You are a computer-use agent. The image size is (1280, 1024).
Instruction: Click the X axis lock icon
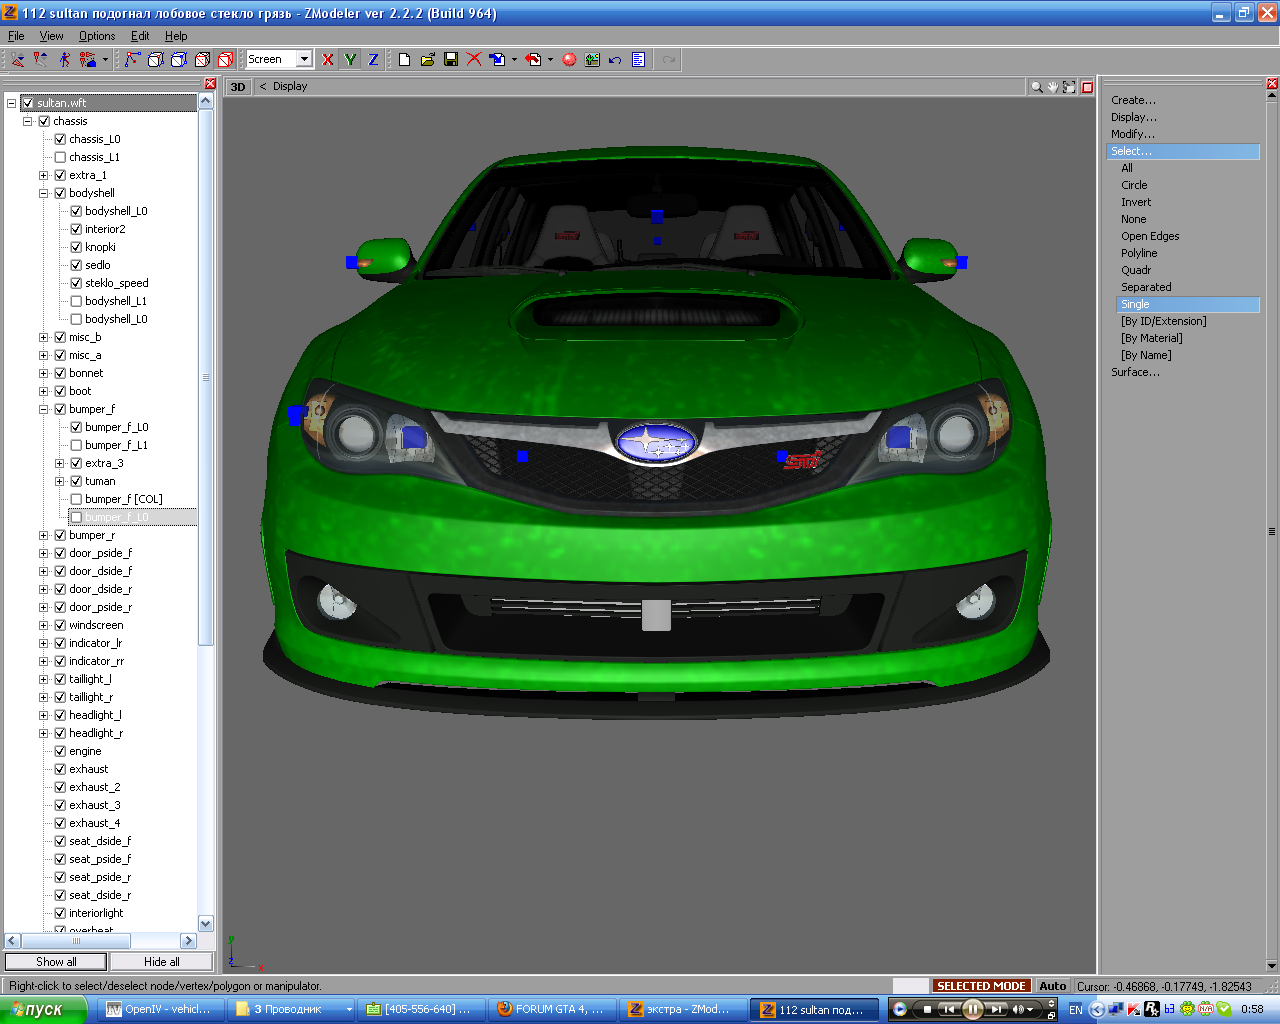[x=327, y=60]
